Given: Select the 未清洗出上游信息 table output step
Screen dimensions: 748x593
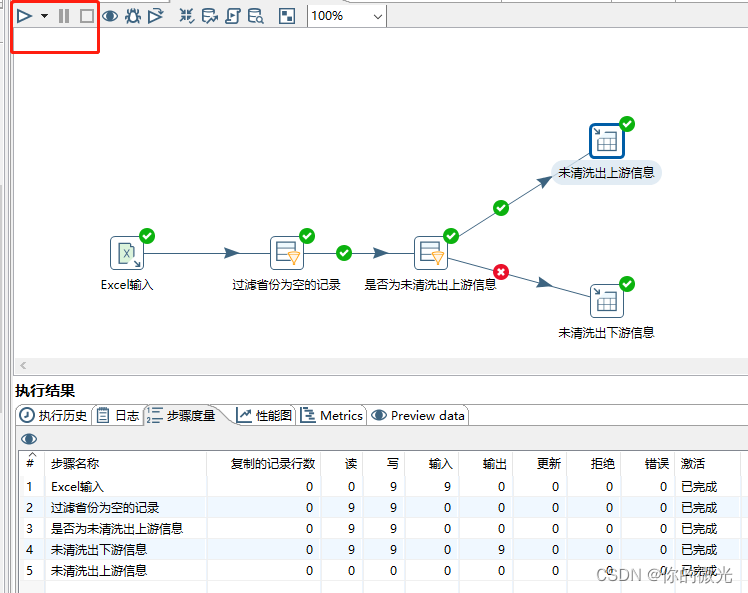Looking at the screenshot, I should pyautogui.click(x=607, y=141).
